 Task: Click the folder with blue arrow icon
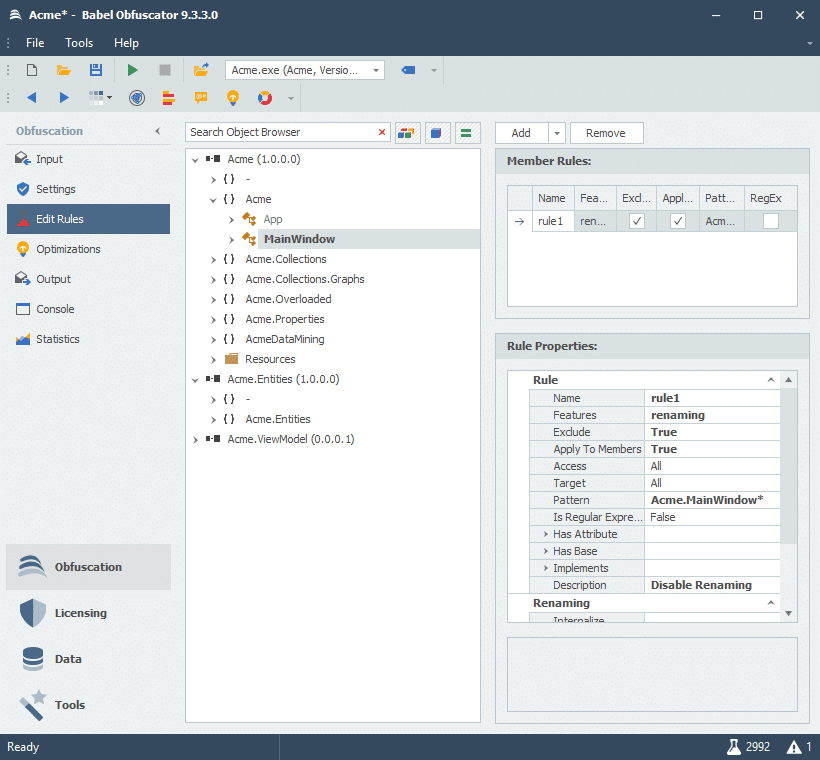click(x=201, y=70)
